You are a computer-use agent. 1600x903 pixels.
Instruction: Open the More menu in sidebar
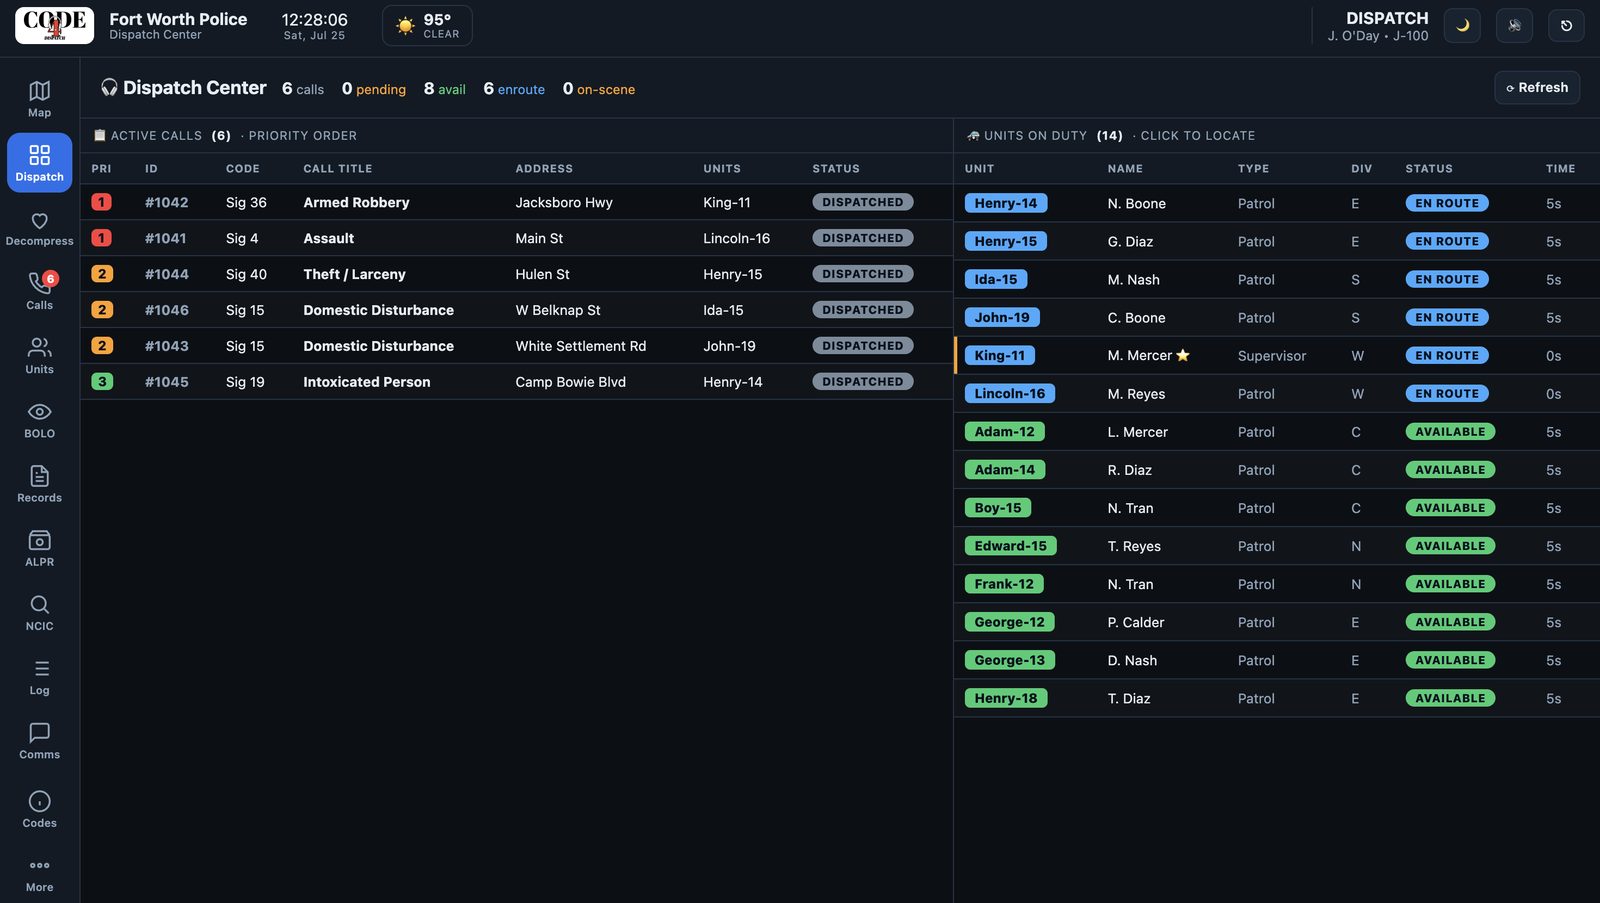(39, 875)
